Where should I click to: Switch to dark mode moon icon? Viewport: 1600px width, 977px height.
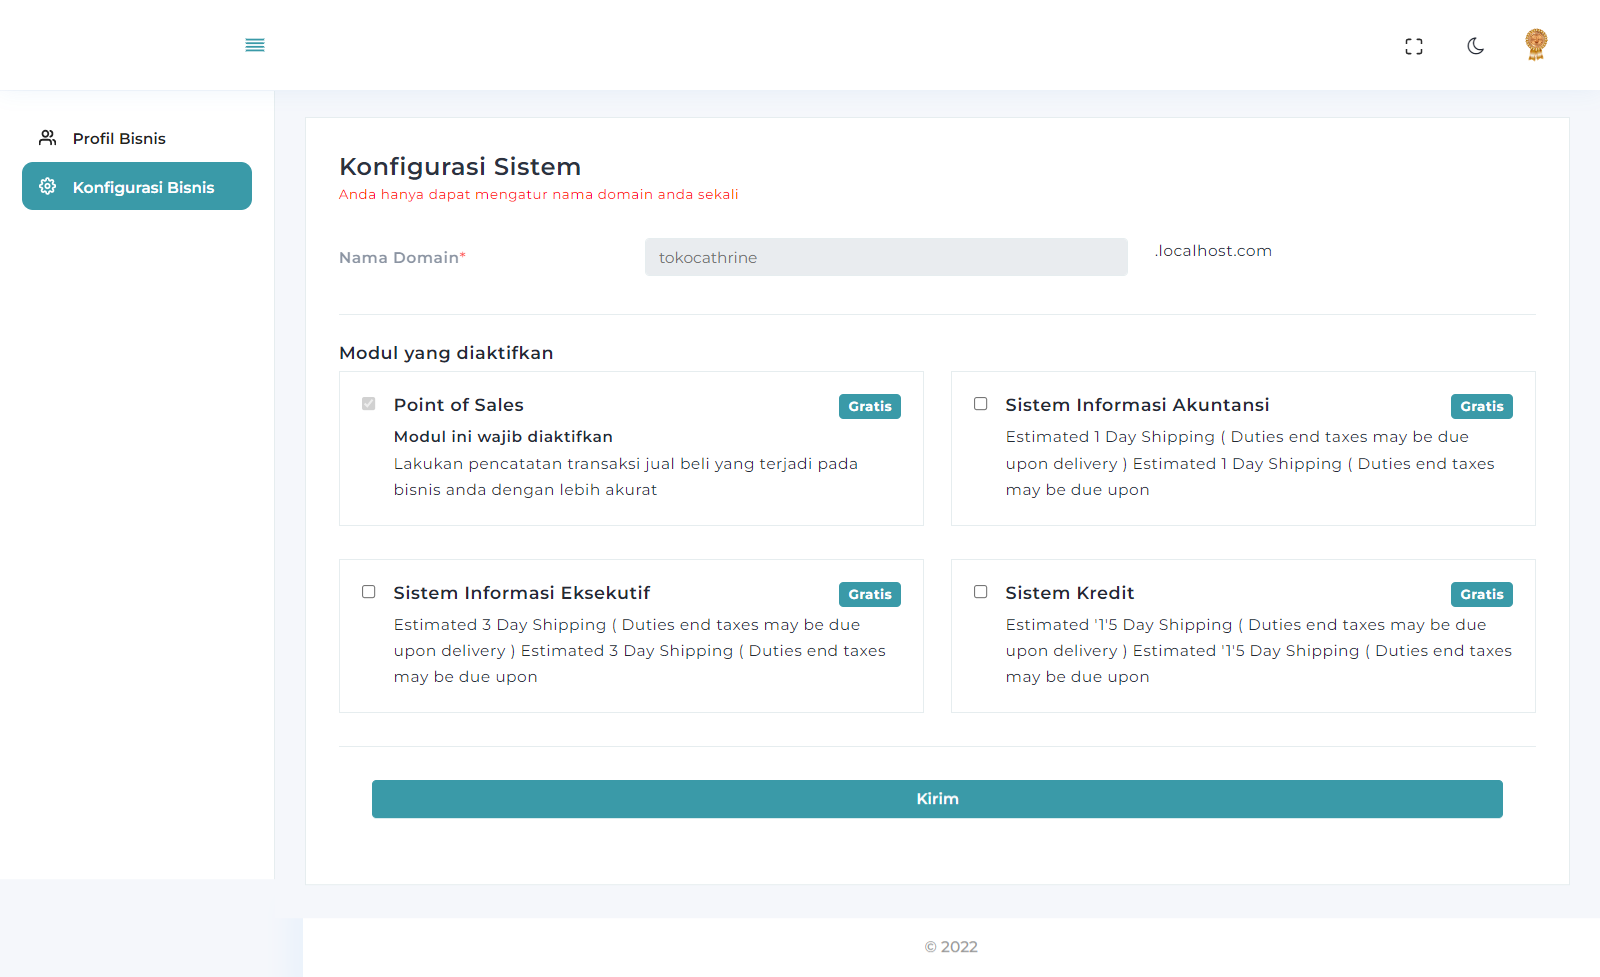pyautogui.click(x=1475, y=46)
